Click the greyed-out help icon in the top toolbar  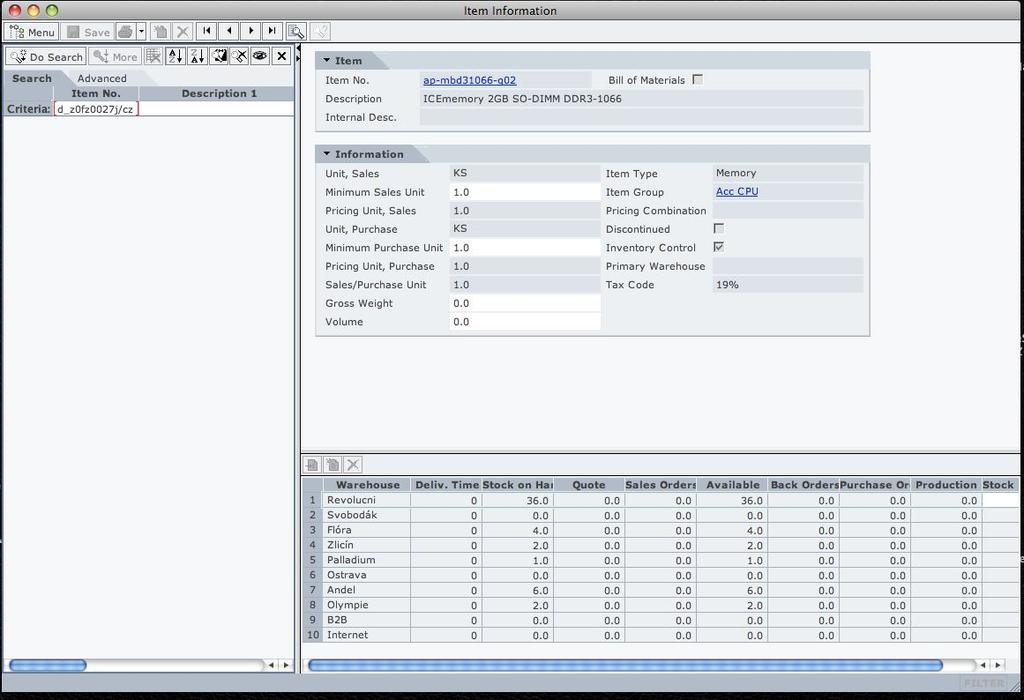319,31
